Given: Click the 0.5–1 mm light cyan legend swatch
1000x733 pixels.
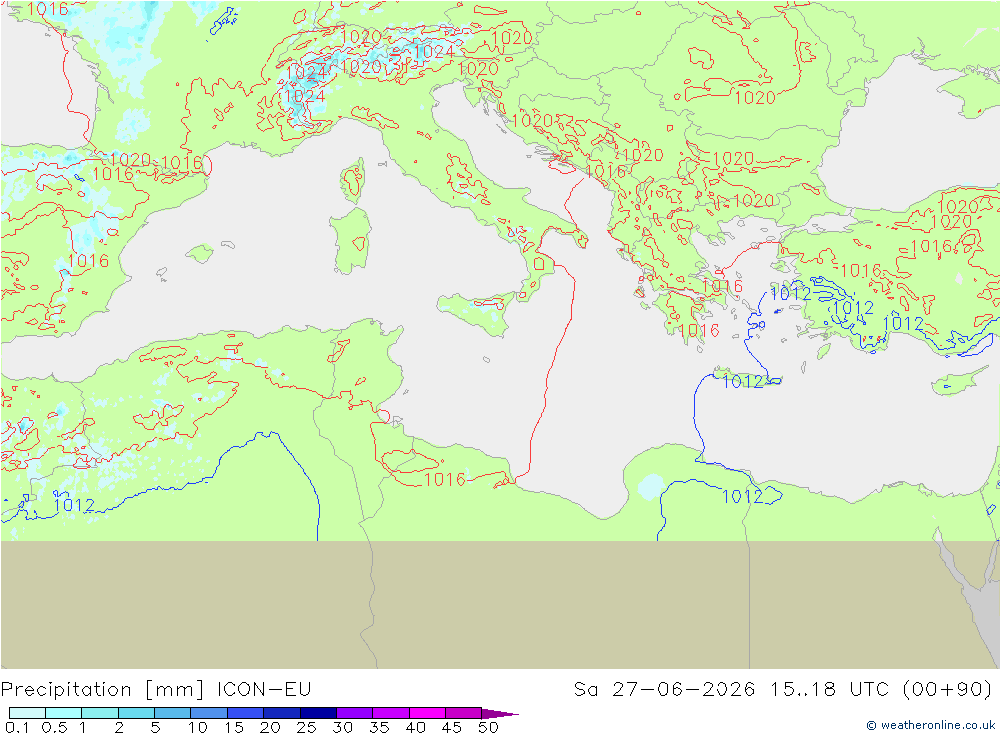Looking at the screenshot, I should 64,713.
